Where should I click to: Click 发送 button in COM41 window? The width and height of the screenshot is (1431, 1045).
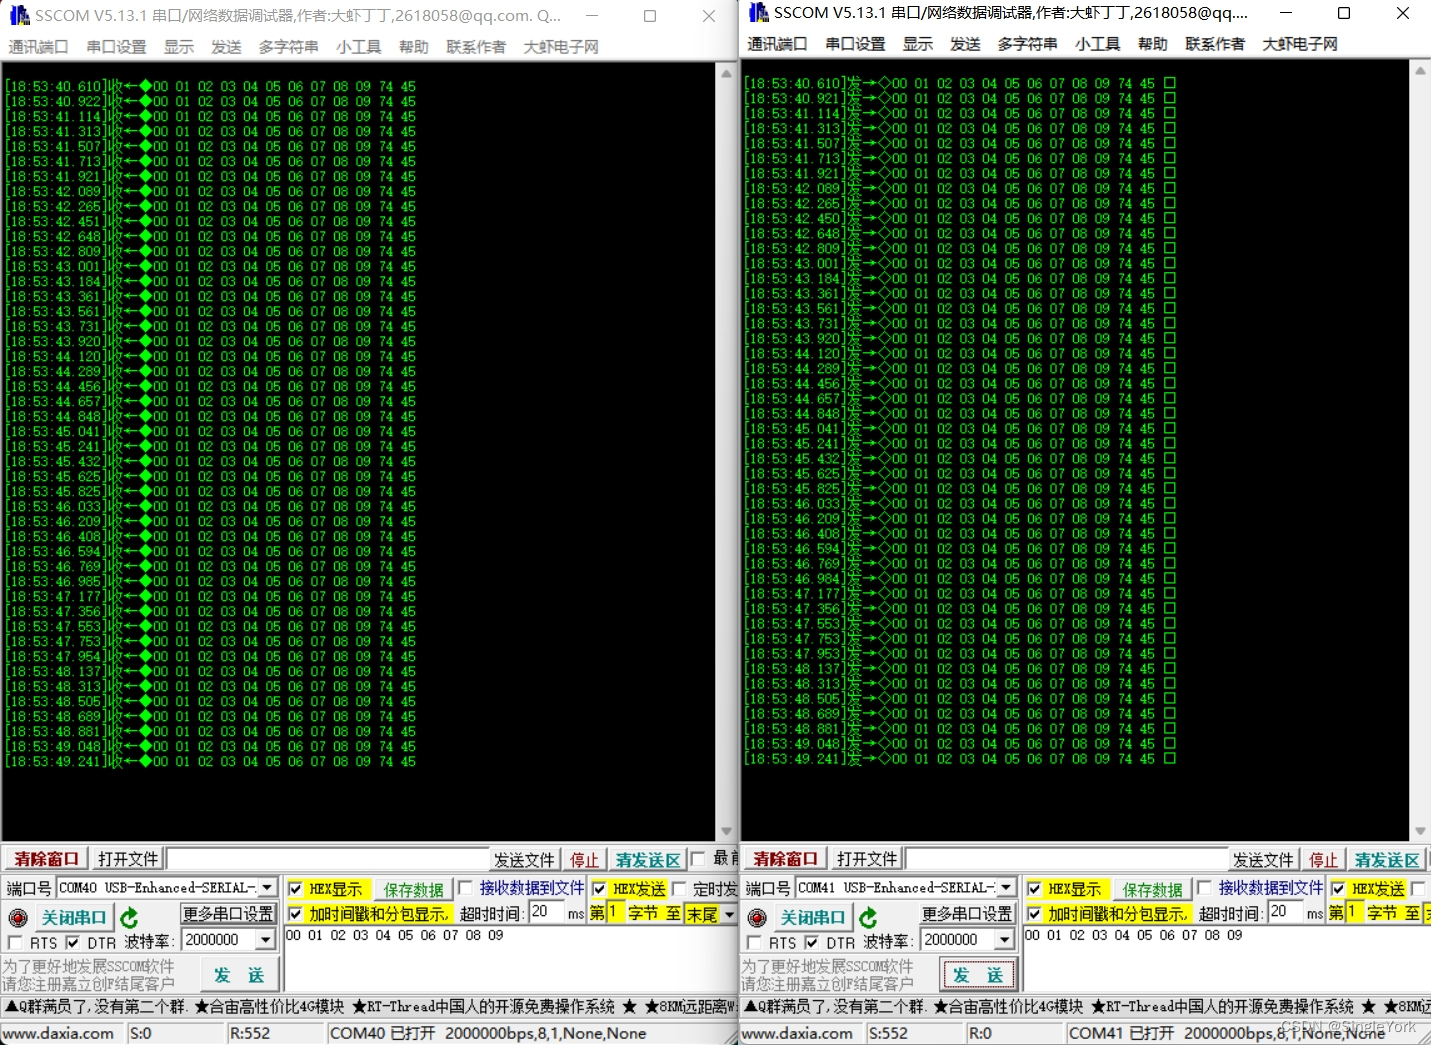tap(979, 975)
